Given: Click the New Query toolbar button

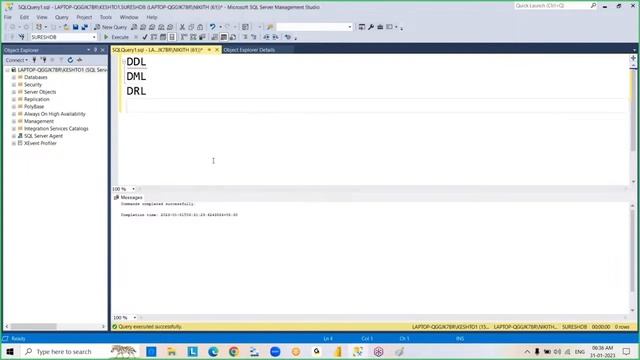Looking at the screenshot, I should coord(111,27).
